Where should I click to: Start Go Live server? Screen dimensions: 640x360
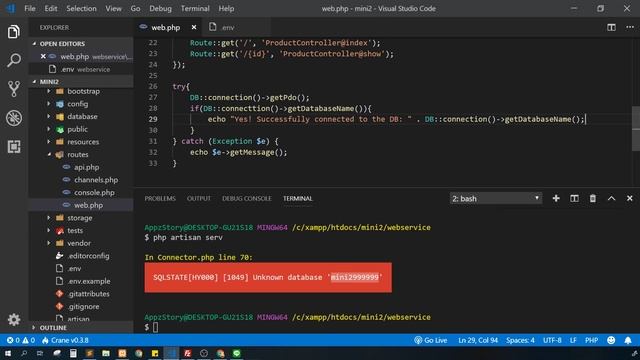[431, 340]
